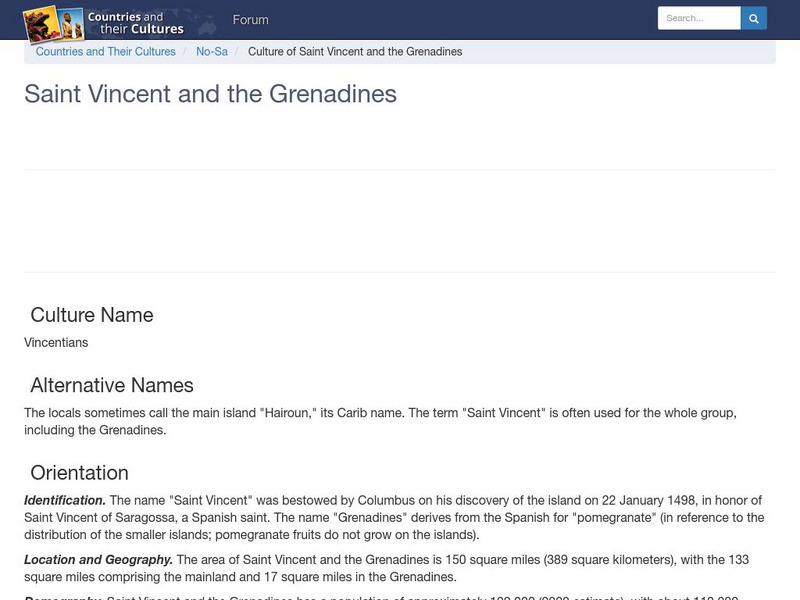Open the Forum navigation menu
Image resolution: width=800 pixels, height=600 pixels.
click(251, 19)
